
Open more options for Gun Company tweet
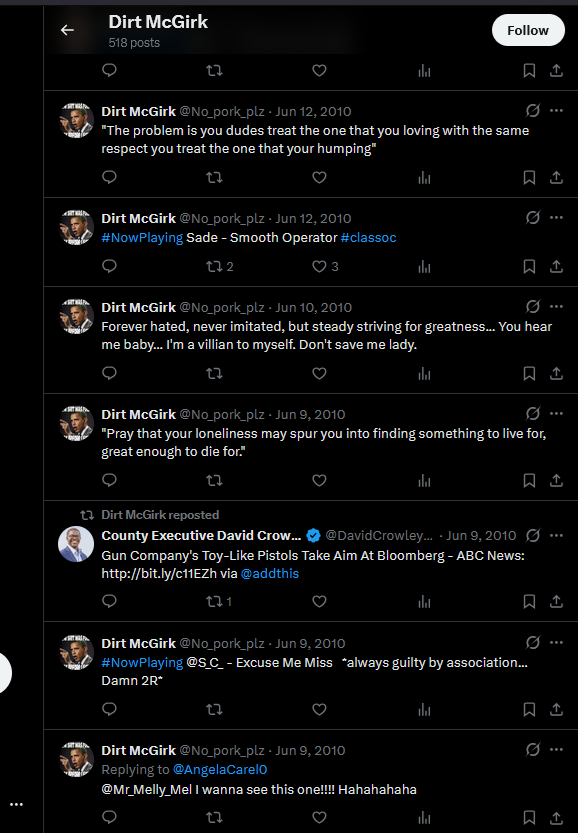coord(556,536)
